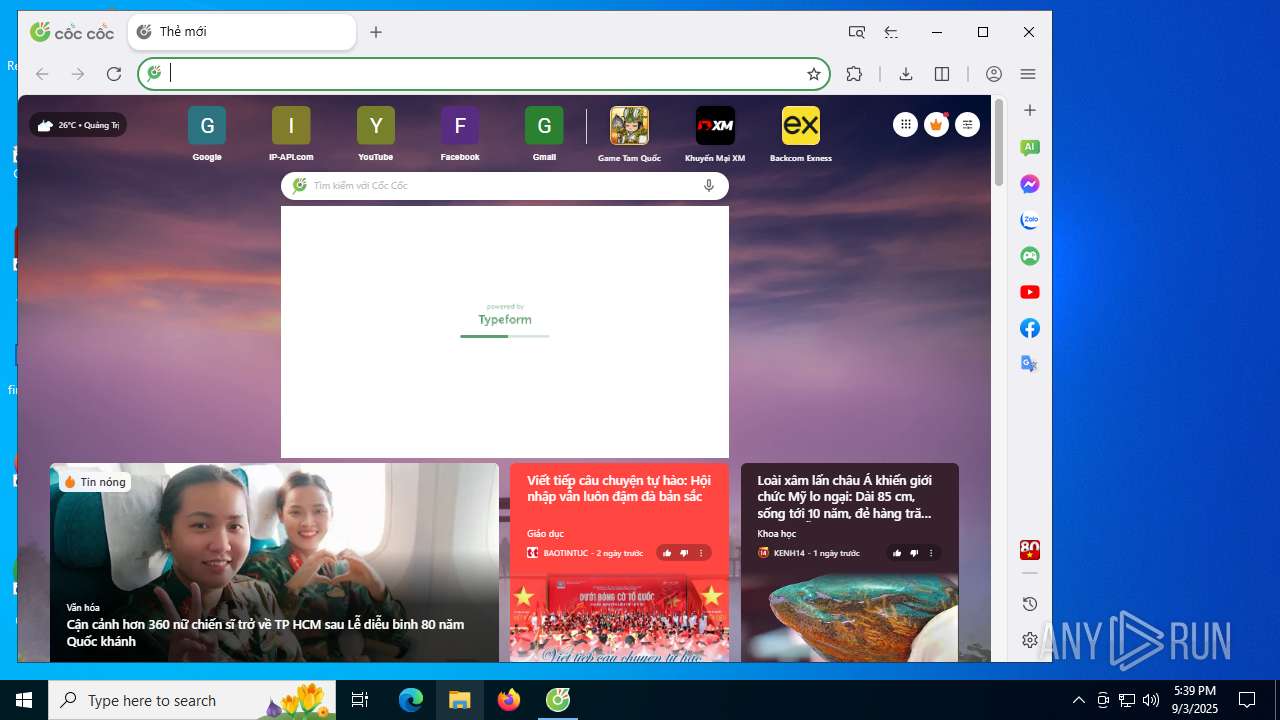The width and height of the screenshot is (1280, 720).
Task: Open the Google shortcut tile
Action: [207, 126]
